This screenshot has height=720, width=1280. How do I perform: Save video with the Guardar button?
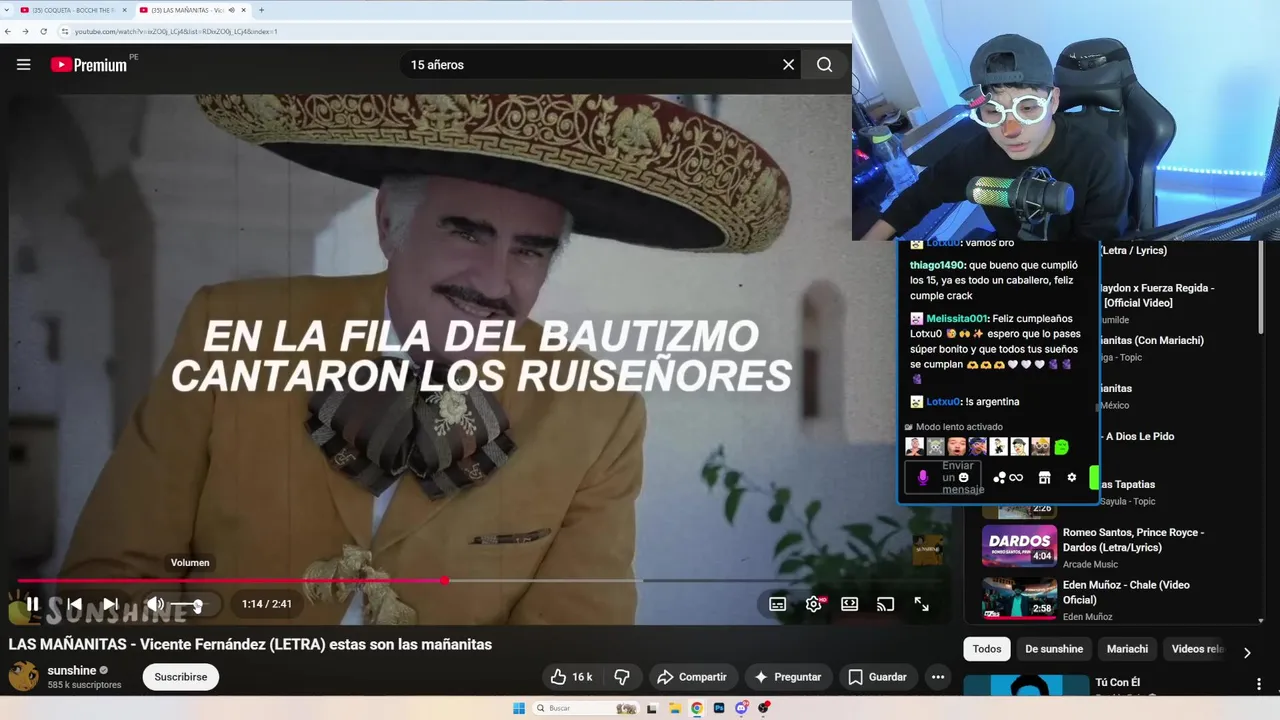[877, 677]
